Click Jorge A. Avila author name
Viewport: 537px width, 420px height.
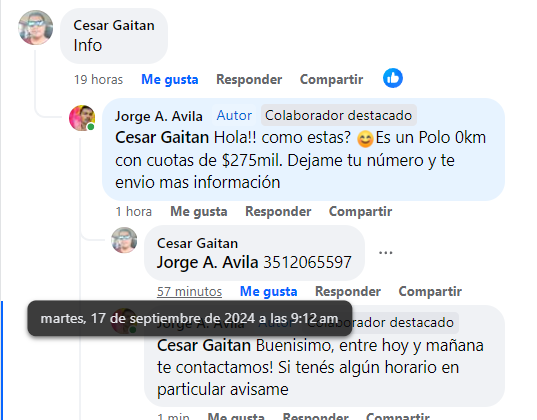pos(159,116)
